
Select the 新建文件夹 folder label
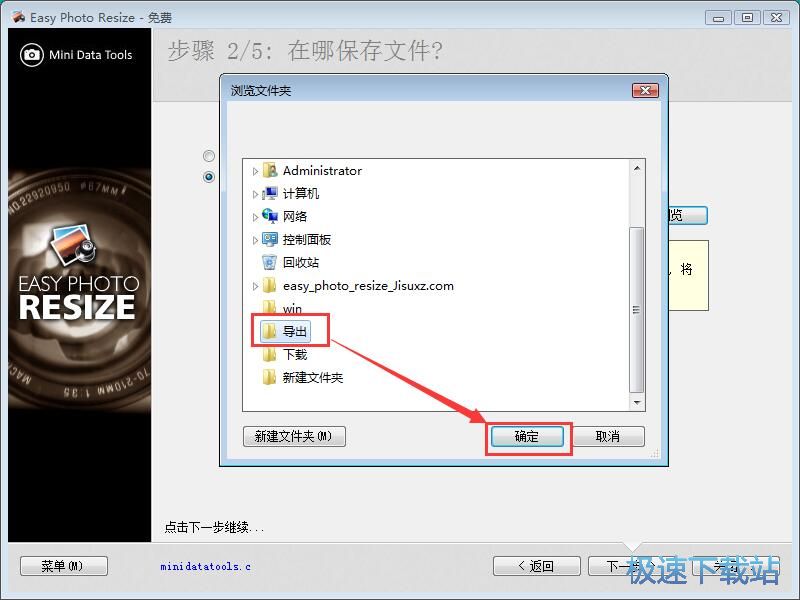point(313,378)
